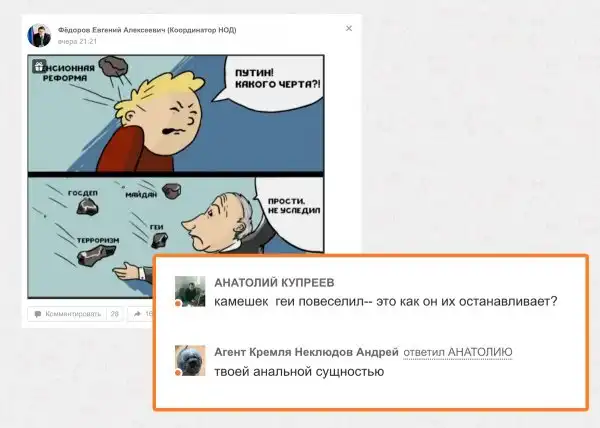Click the post timestamp вчера 21:21
Viewport: 600px width, 428px height.
pos(75,43)
